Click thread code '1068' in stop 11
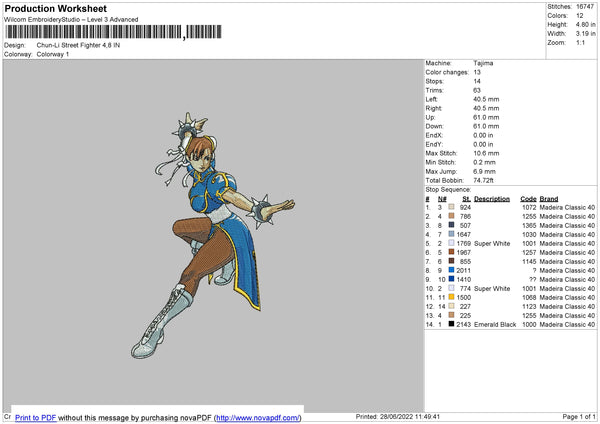This screenshot has width=600, height=424. tap(529, 297)
